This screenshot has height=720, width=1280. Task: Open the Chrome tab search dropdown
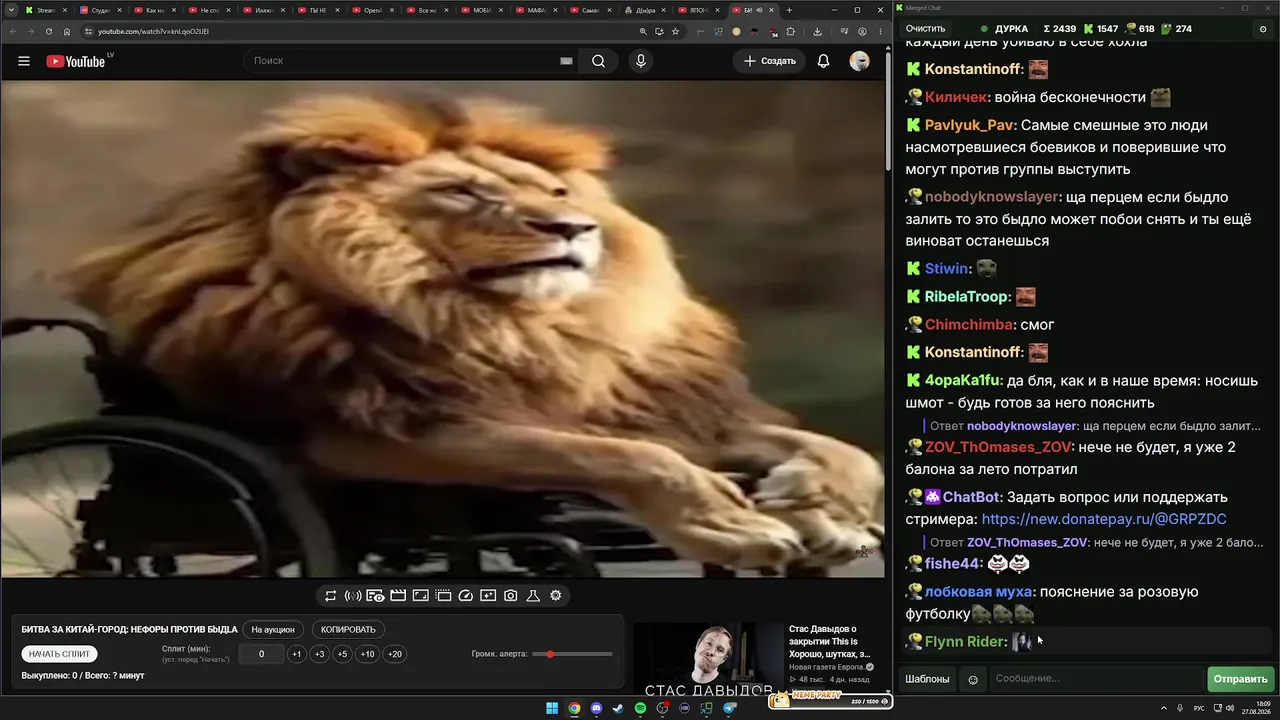pos(11,10)
